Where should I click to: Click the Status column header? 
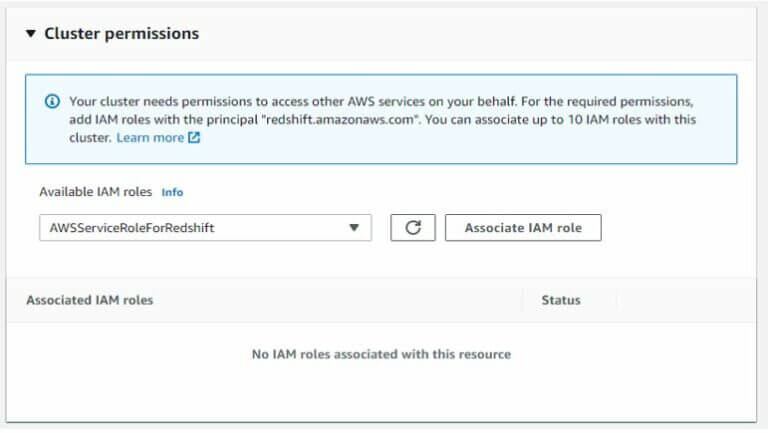(x=560, y=300)
